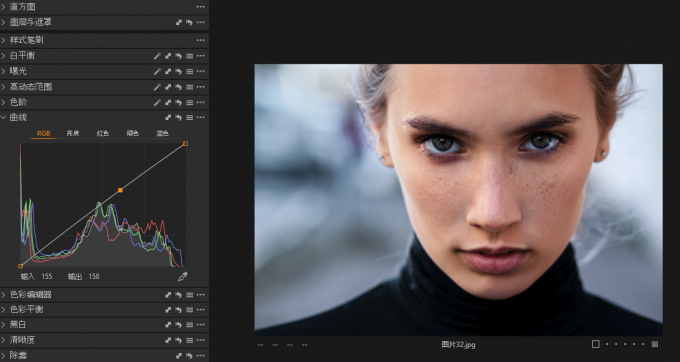Reset the 图层与遮罩 panel with undo icon
680x362 pixels.
click(x=189, y=23)
